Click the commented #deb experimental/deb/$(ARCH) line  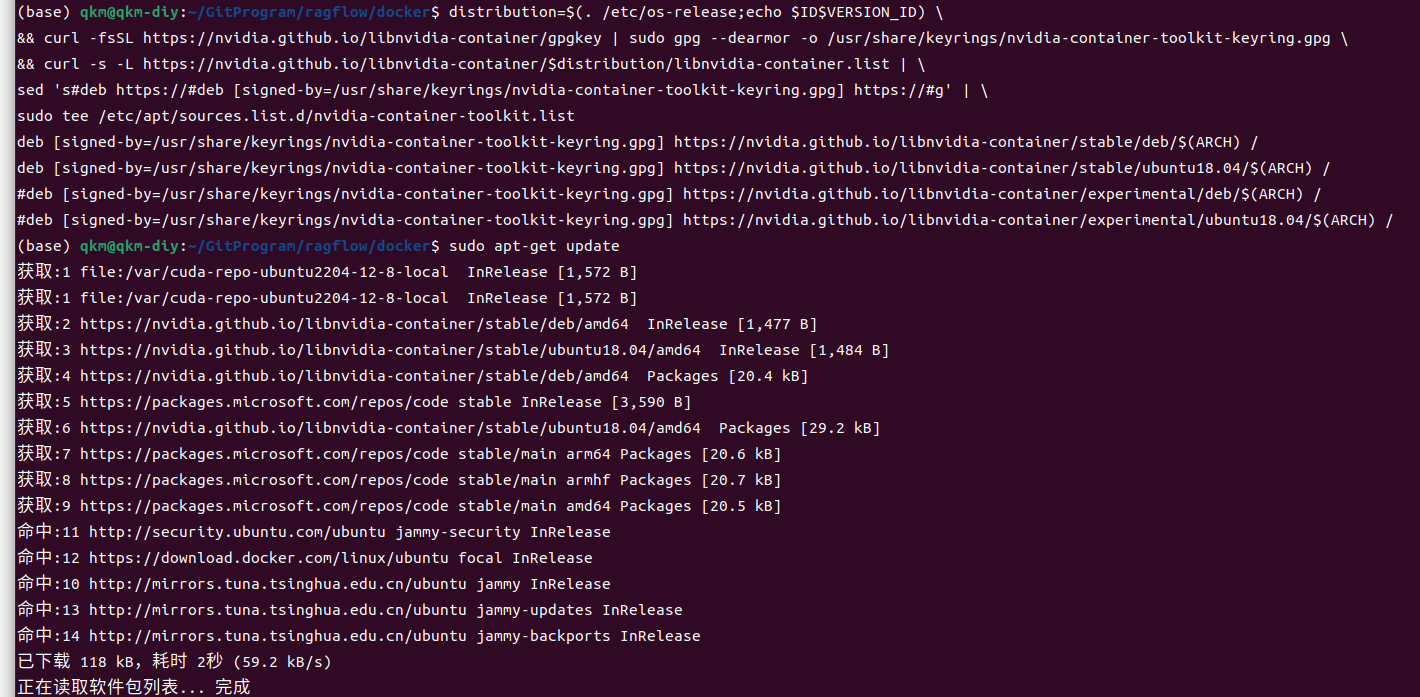669,195
